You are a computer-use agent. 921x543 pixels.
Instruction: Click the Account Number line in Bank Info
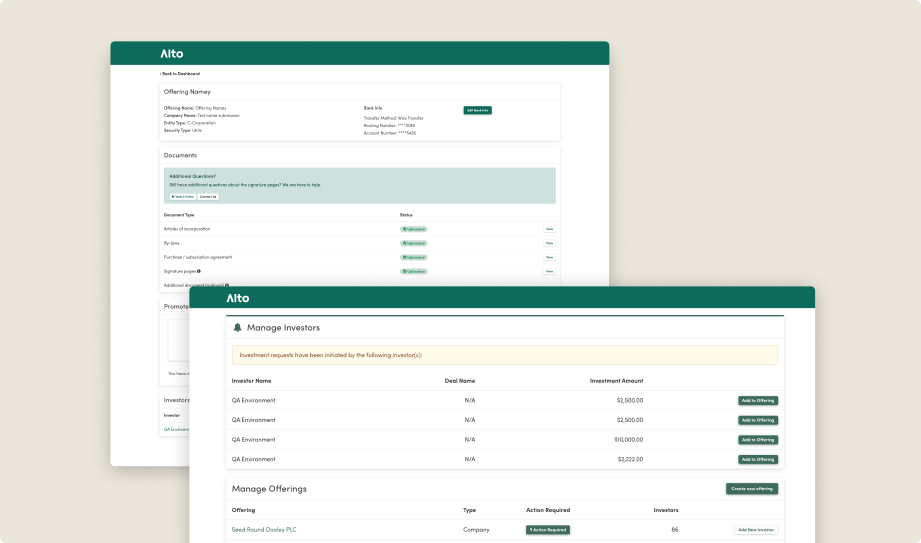pos(390,133)
